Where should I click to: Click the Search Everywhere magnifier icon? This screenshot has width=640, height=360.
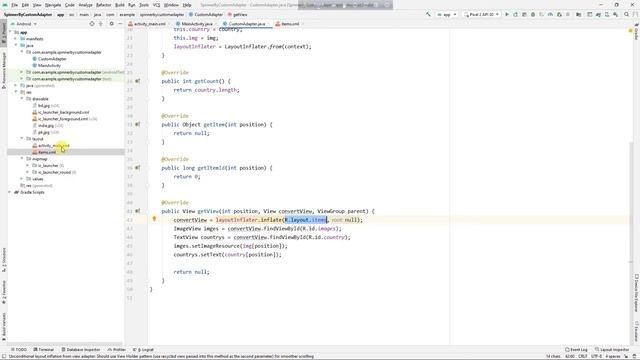point(627,14)
